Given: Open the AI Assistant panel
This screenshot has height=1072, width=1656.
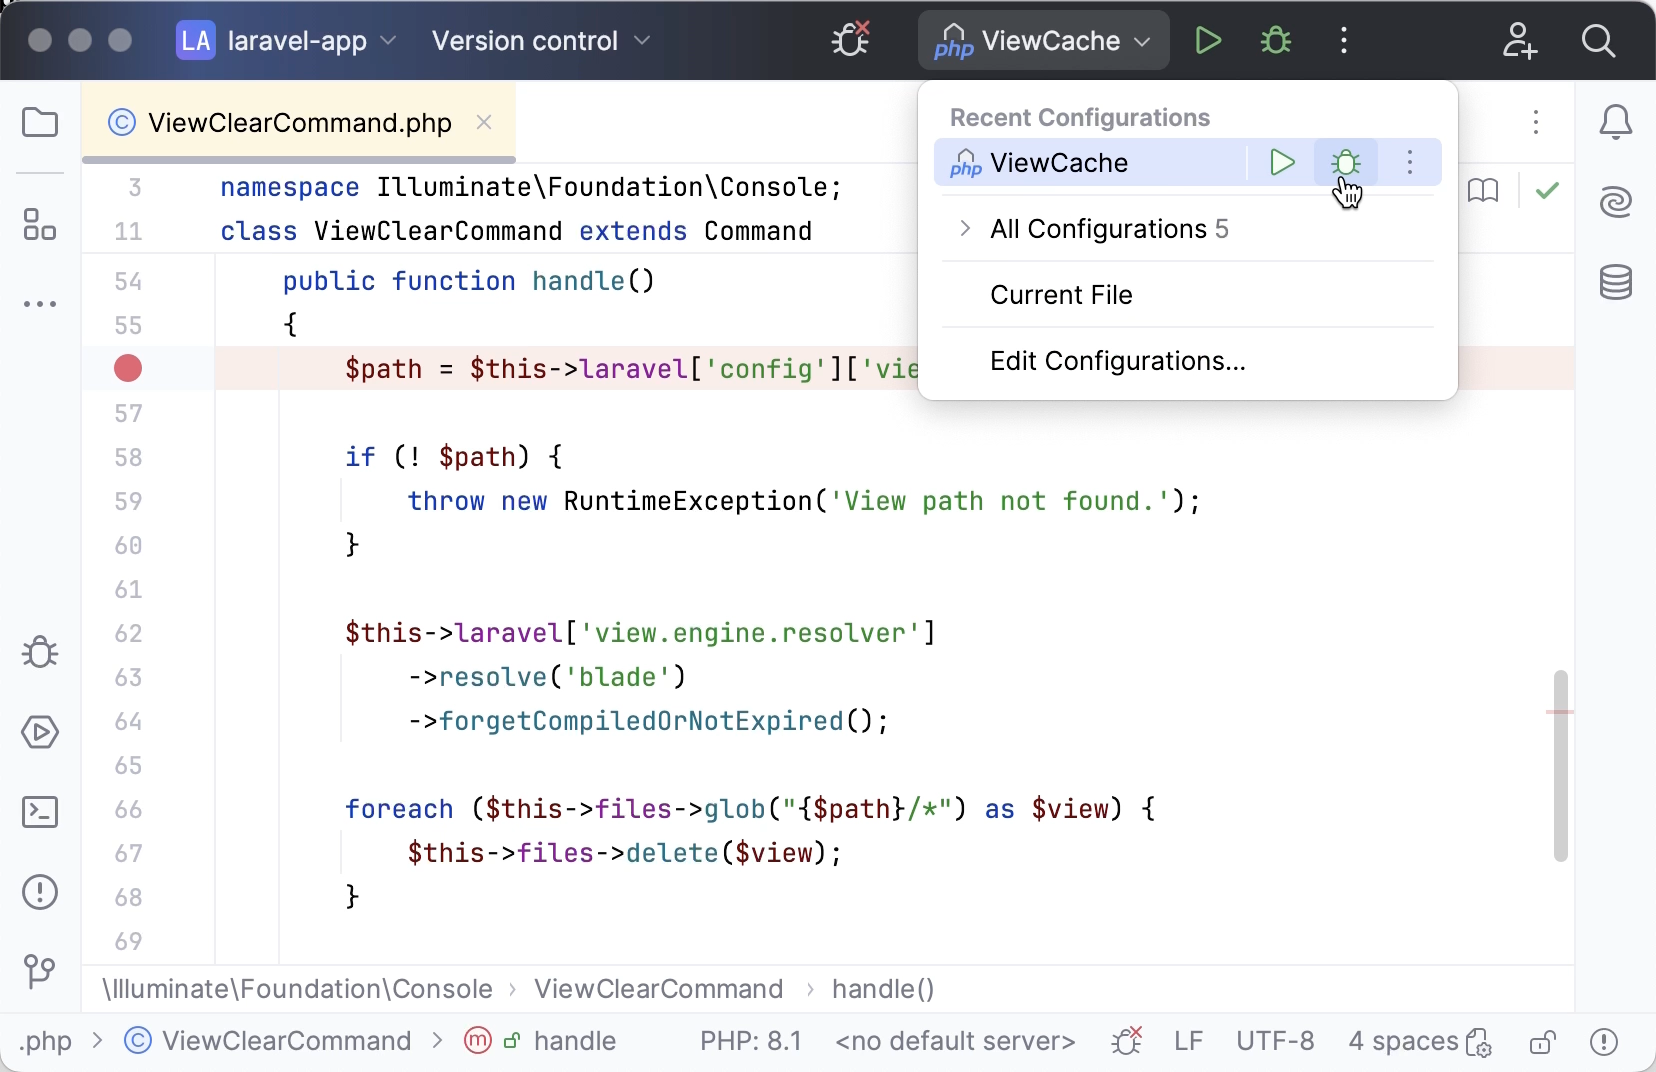Looking at the screenshot, I should point(1617,202).
